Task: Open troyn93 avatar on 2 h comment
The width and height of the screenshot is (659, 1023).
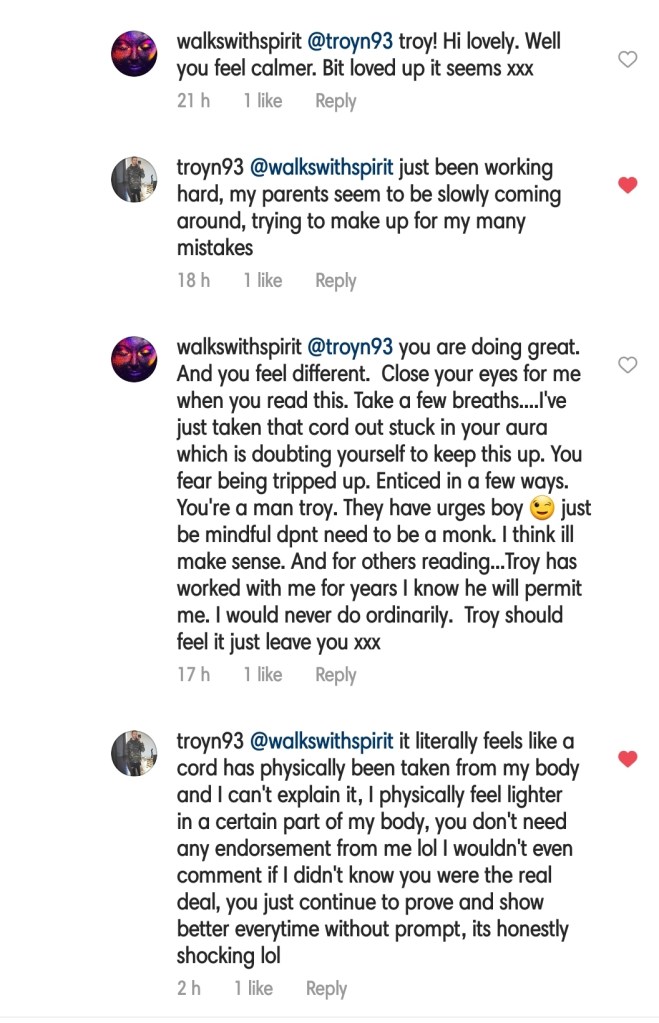Action: tap(134, 754)
